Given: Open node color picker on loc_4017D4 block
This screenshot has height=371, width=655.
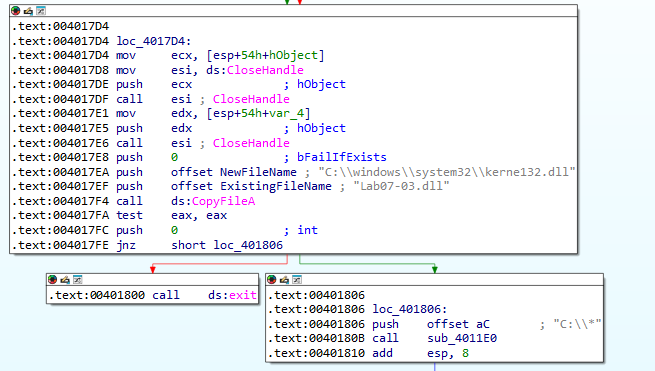Looking at the screenshot, I should (16, 11).
